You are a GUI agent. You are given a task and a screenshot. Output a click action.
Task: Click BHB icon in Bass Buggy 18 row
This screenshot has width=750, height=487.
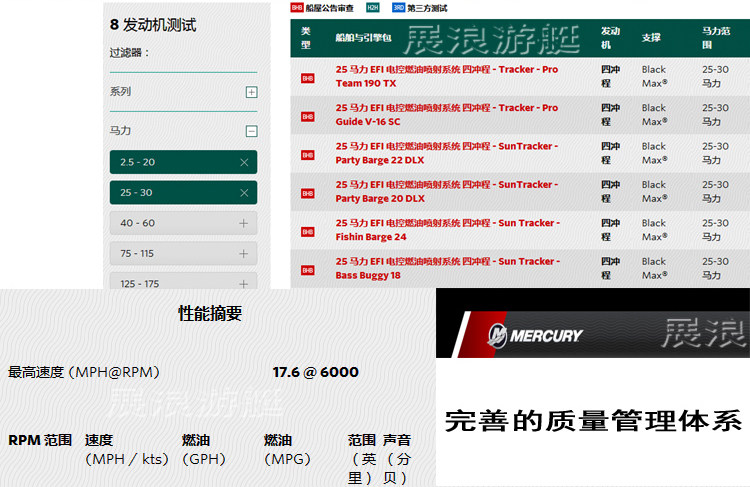click(308, 270)
